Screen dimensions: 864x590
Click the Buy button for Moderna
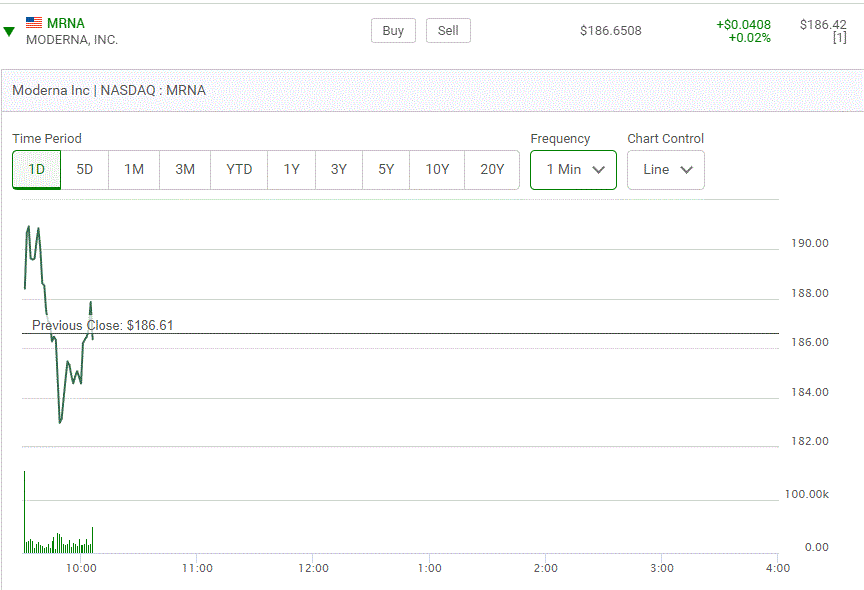(x=393, y=30)
